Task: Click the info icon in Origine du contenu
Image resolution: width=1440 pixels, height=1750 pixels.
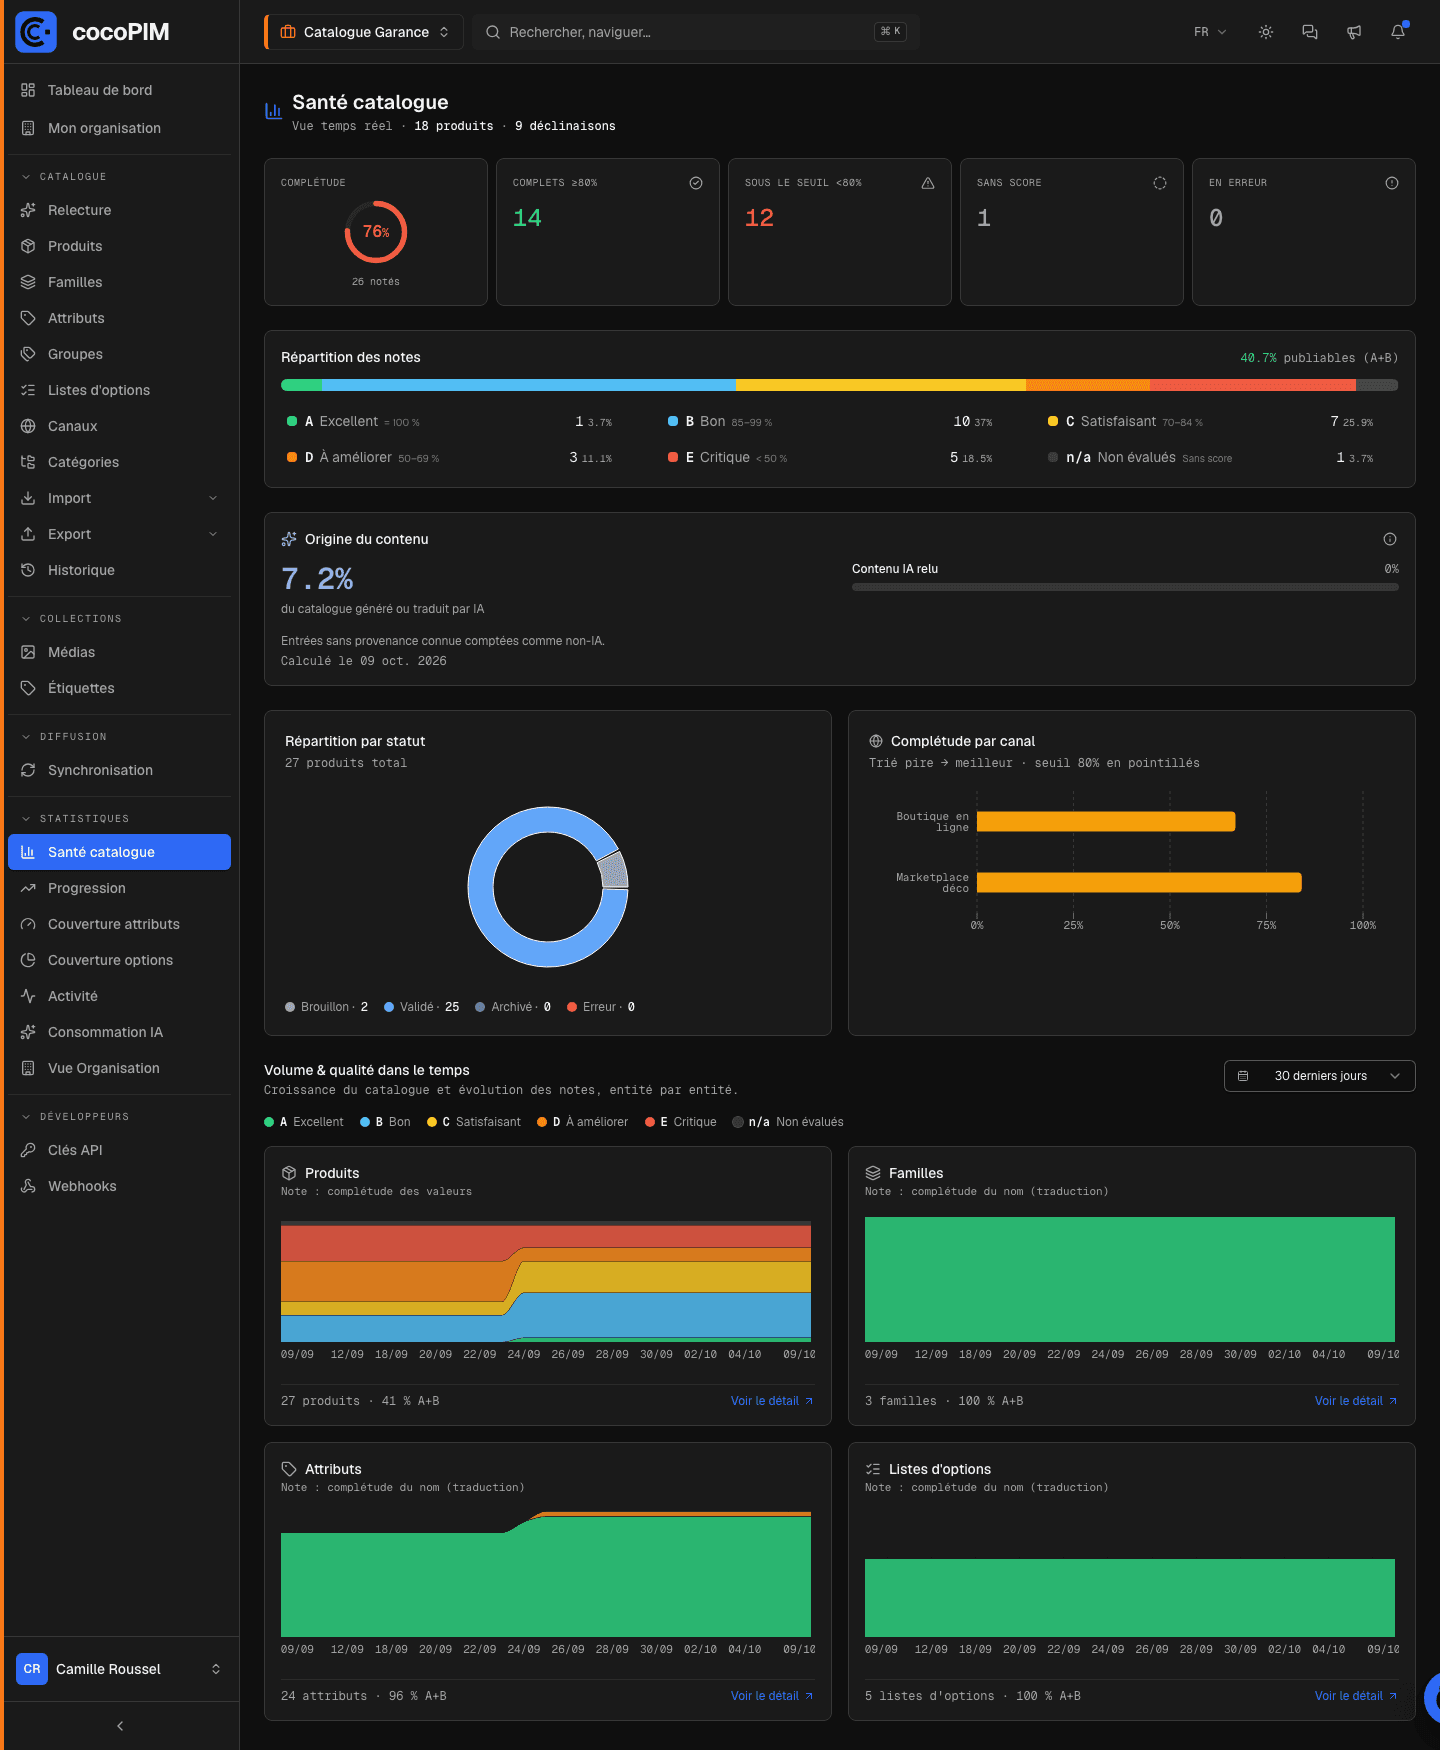Action: 1390,539
